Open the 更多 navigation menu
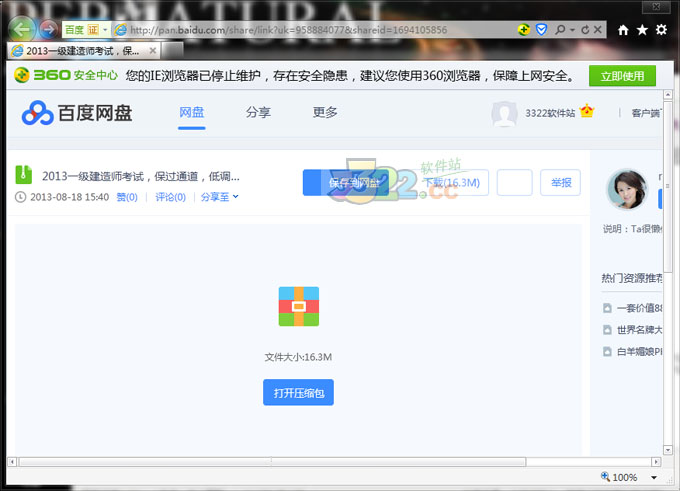 (325, 112)
